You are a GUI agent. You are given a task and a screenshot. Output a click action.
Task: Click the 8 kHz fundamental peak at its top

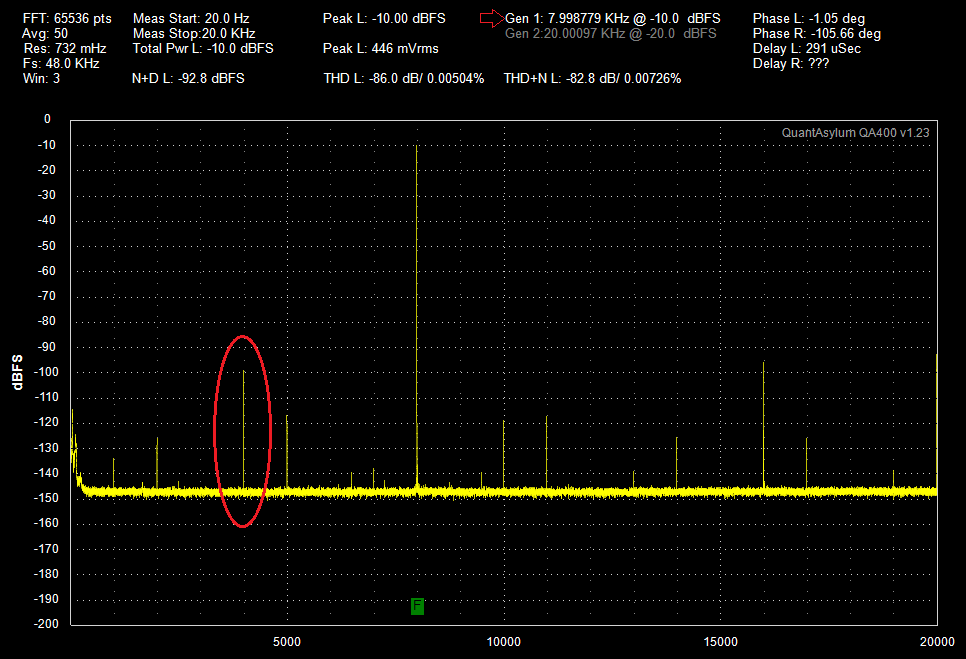[416, 146]
